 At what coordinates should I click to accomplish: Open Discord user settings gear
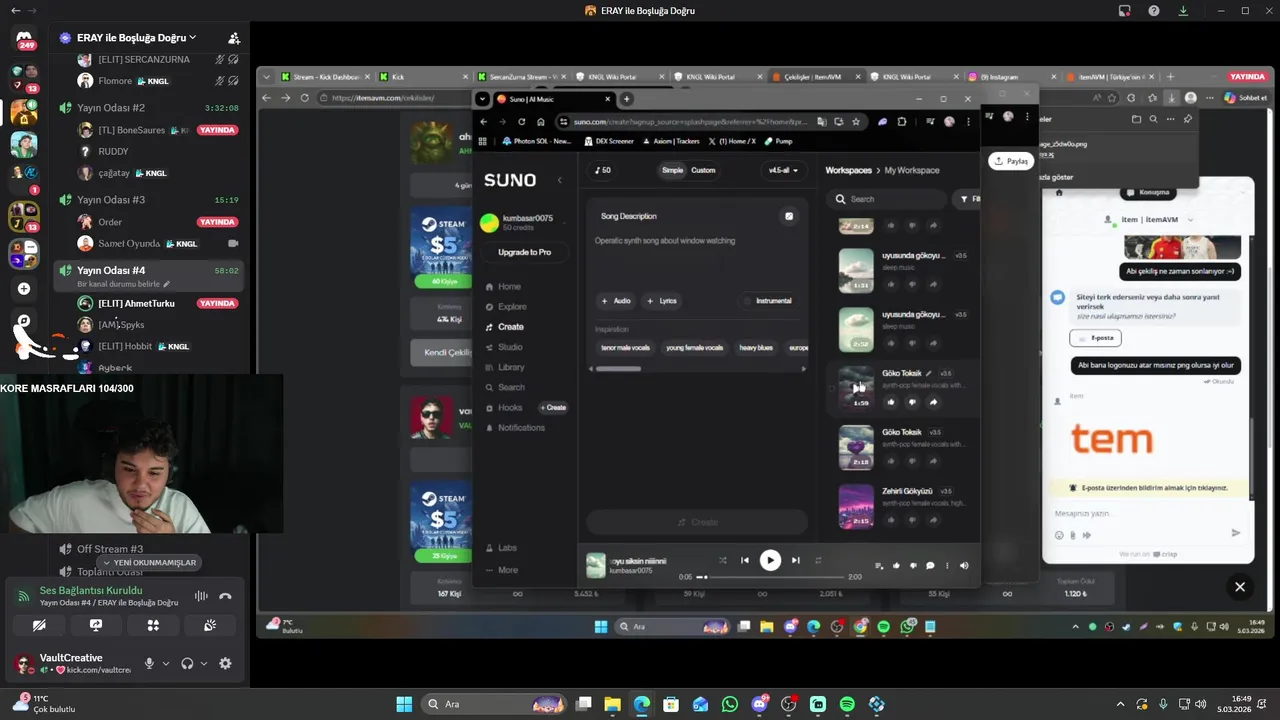tap(225, 663)
